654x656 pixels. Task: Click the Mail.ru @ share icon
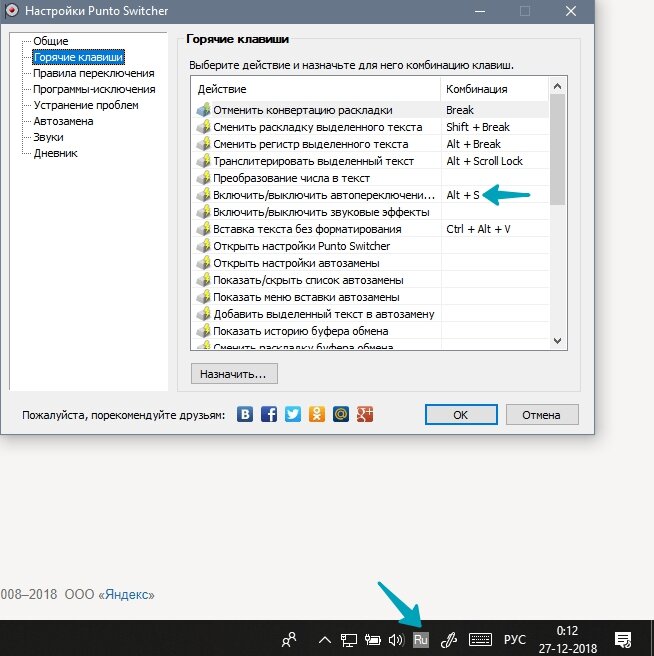(341, 415)
